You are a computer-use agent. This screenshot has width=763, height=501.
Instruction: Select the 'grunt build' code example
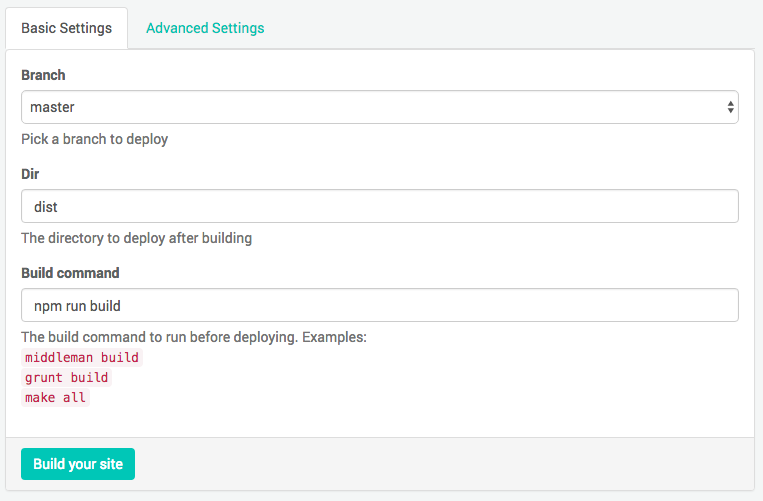tap(67, 377)
